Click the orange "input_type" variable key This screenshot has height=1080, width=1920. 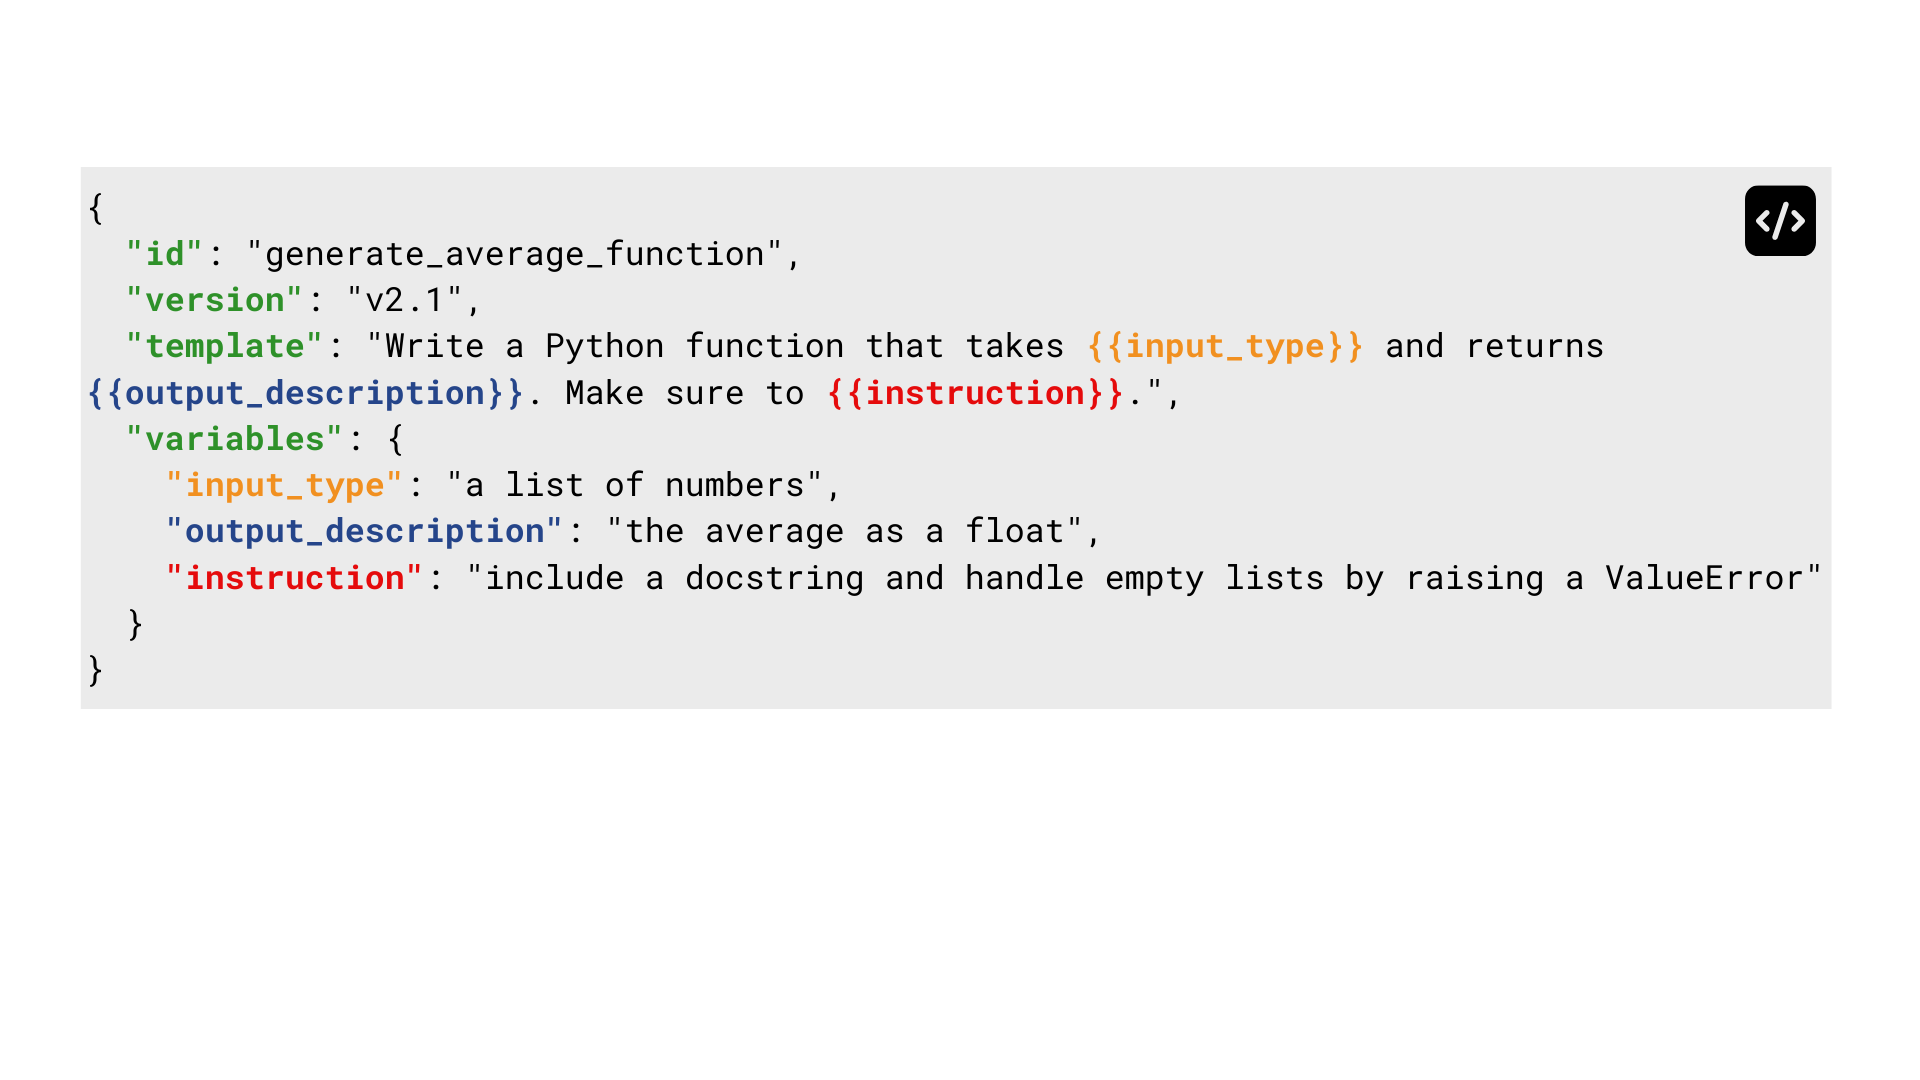pos(284,485)
